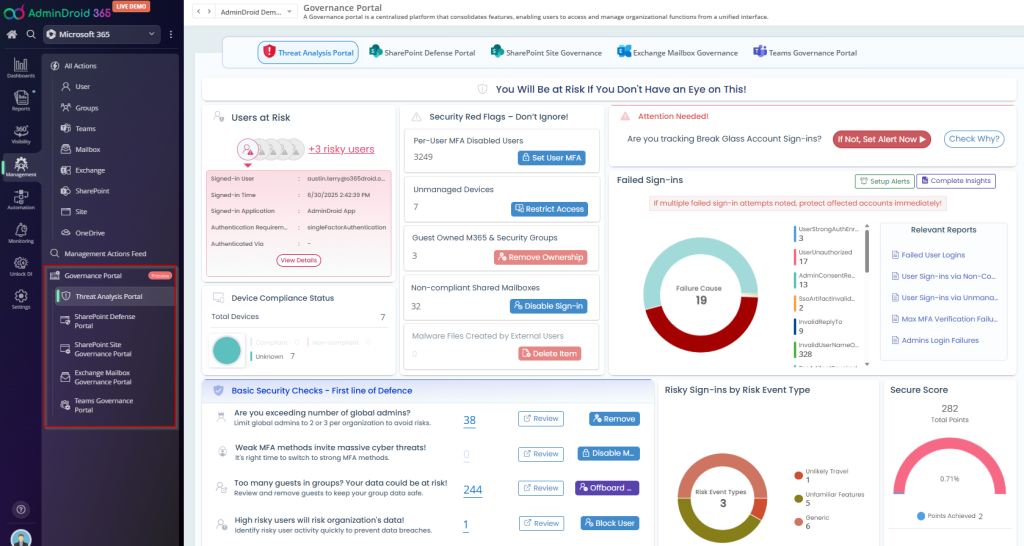Click the failure cause legend scrollbar
The height and width of the screenshot is (546, 1024).
867,250
